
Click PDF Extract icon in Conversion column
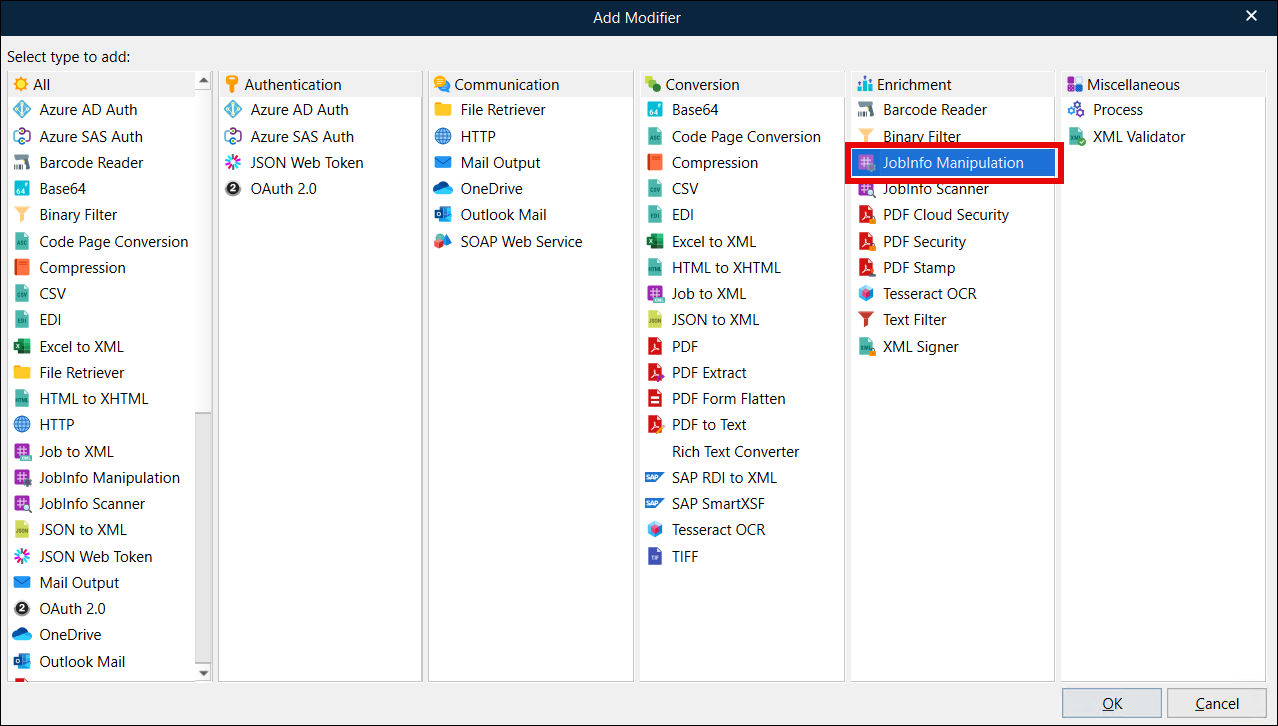coord(655,373)
